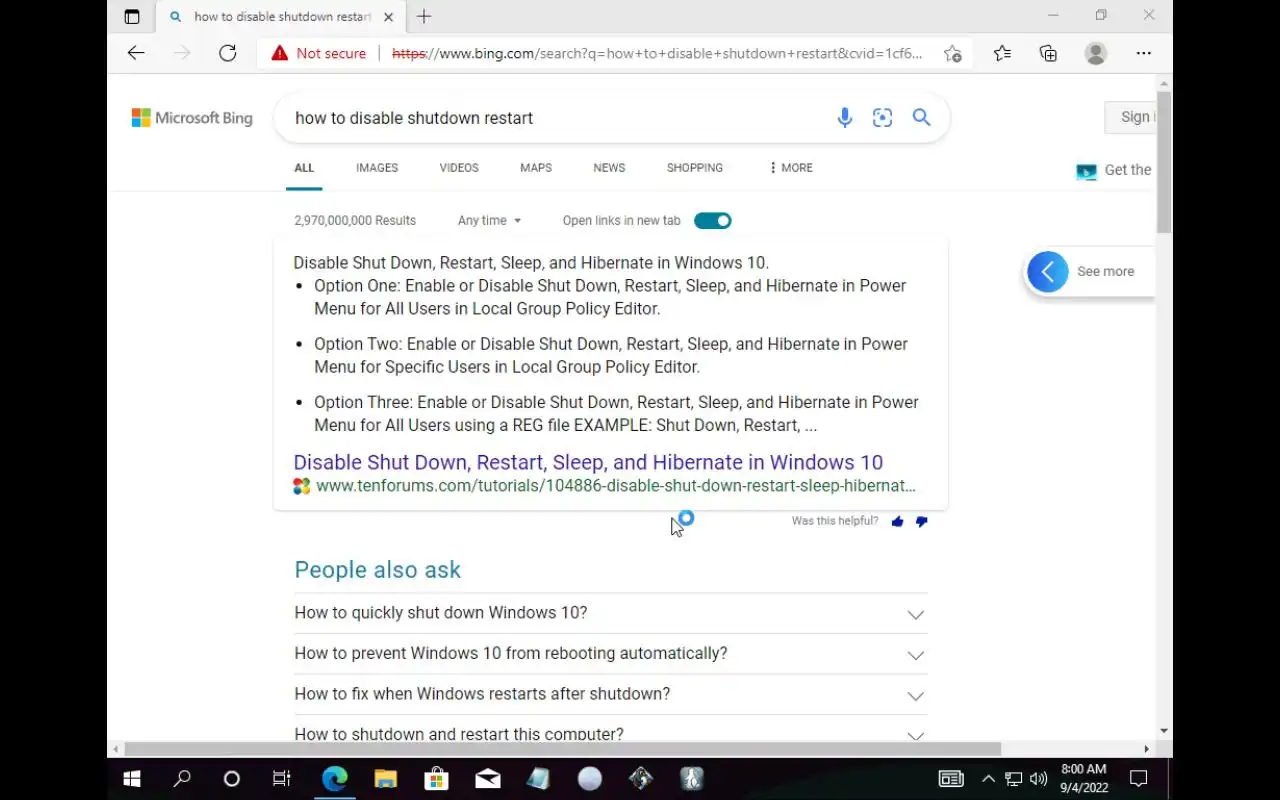Viewport: 1280px width, 800px height.
Task: Close the 'how to disable shutdown restart' tab
Action: tap(389, 17)
